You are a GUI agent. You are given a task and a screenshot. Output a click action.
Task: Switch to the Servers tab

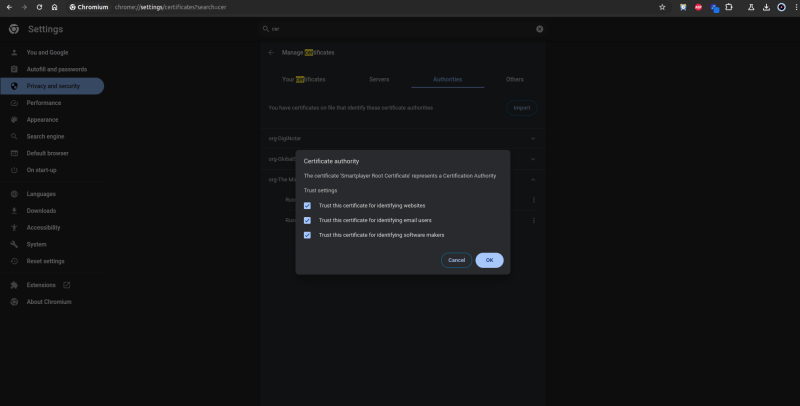(x=379, y=80)
